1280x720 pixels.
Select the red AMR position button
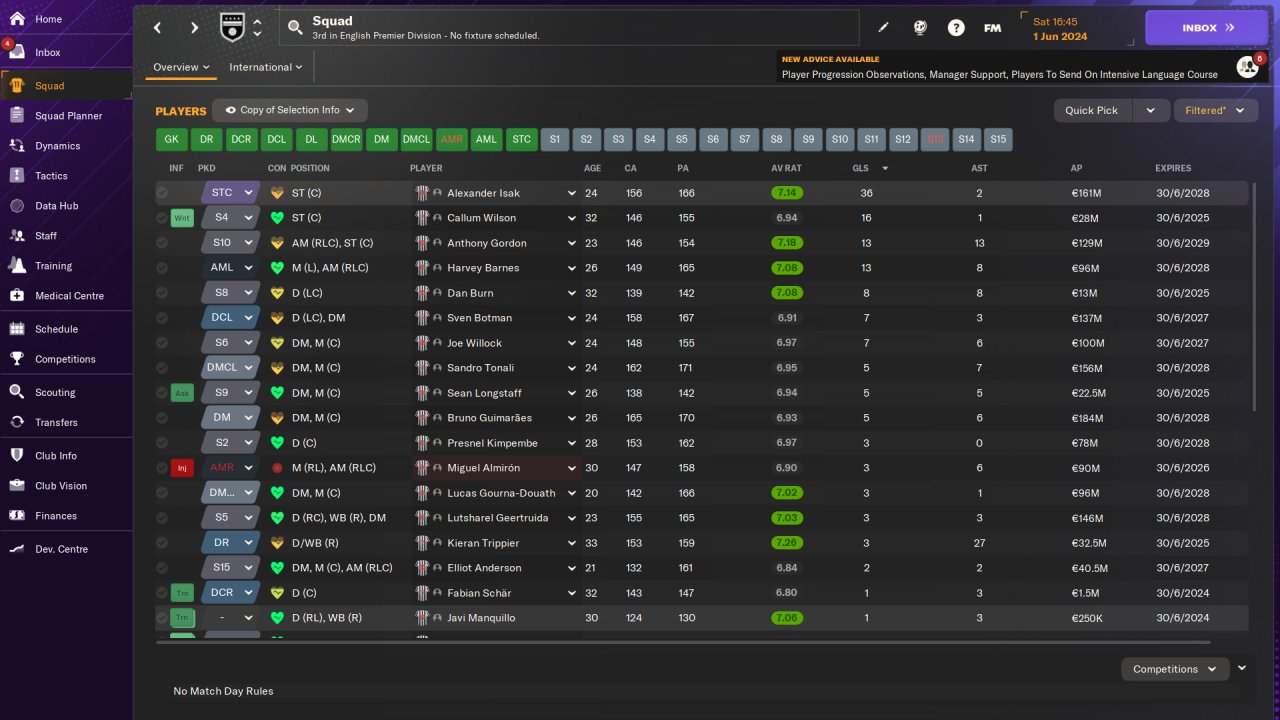(451, 140)
